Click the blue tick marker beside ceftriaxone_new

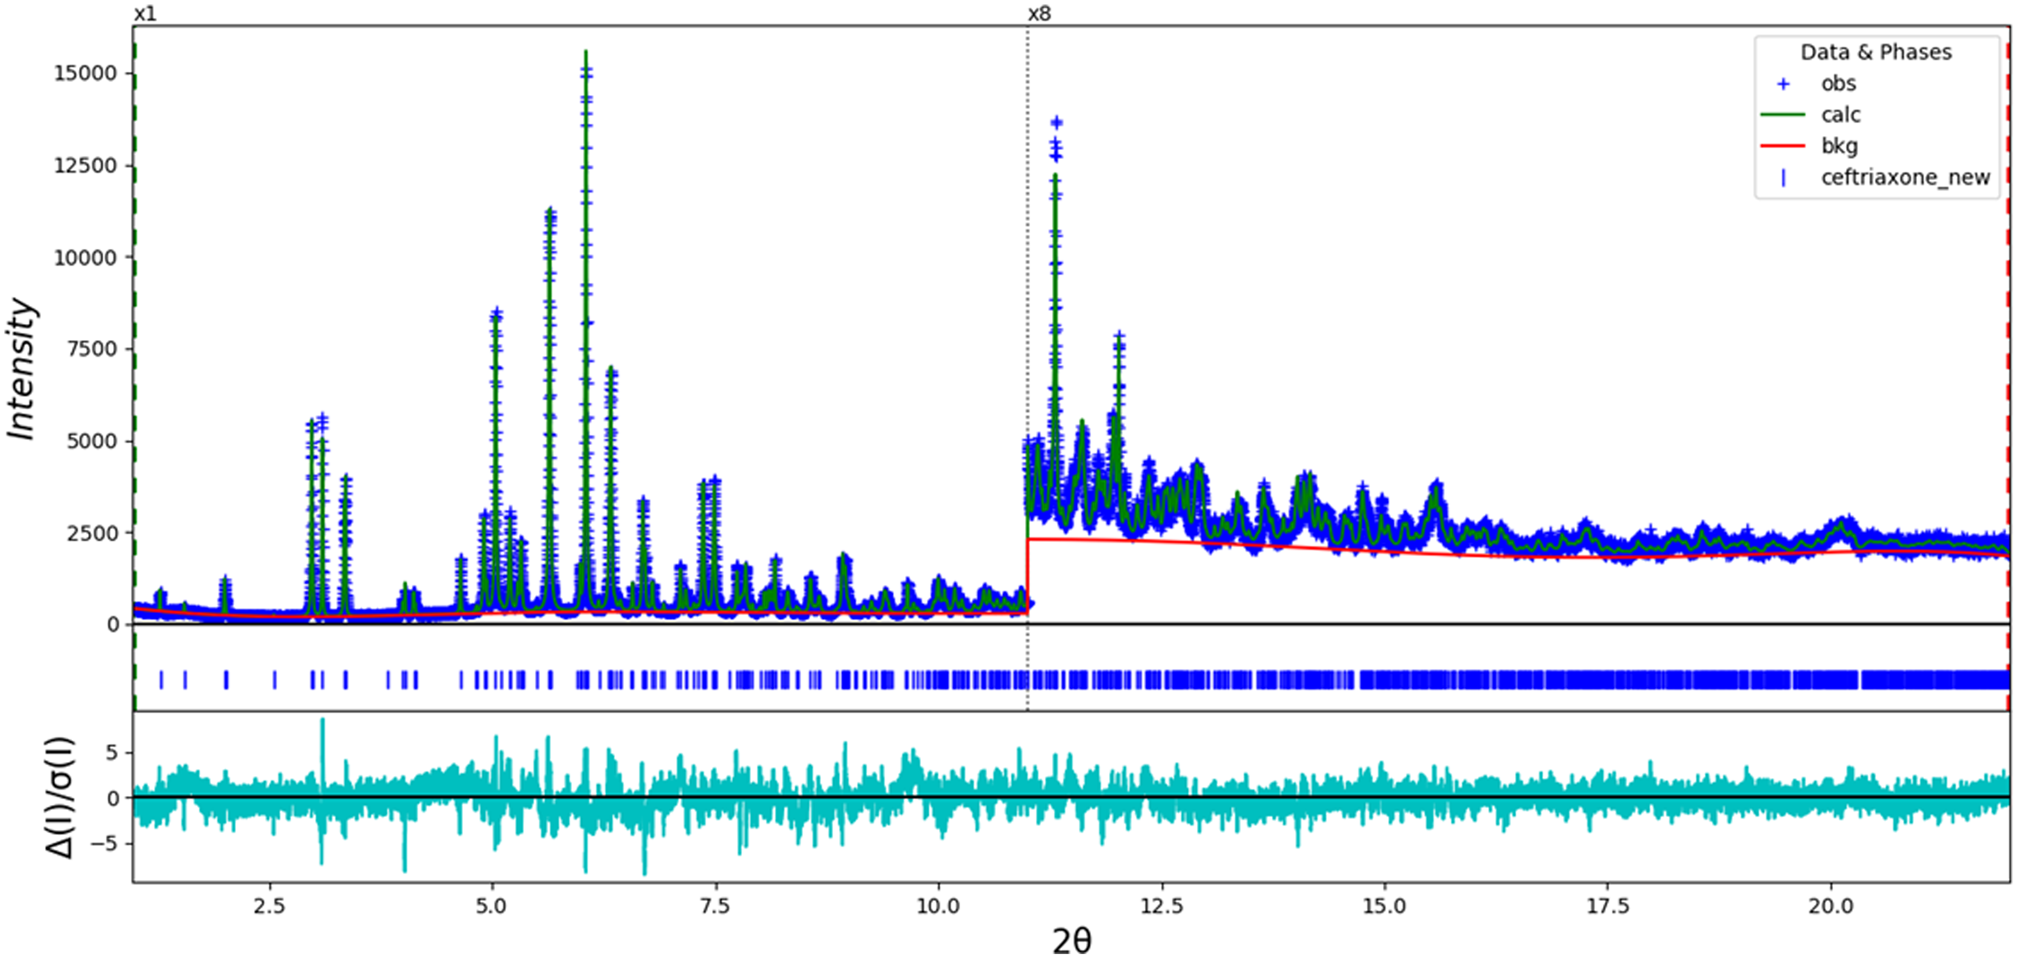pos(1783,178)
